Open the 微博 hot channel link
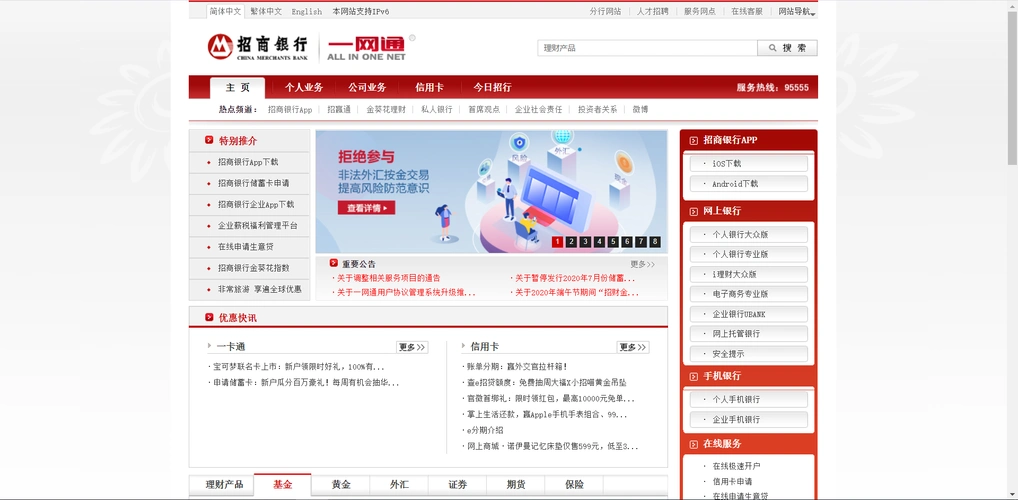 (640, 110)
